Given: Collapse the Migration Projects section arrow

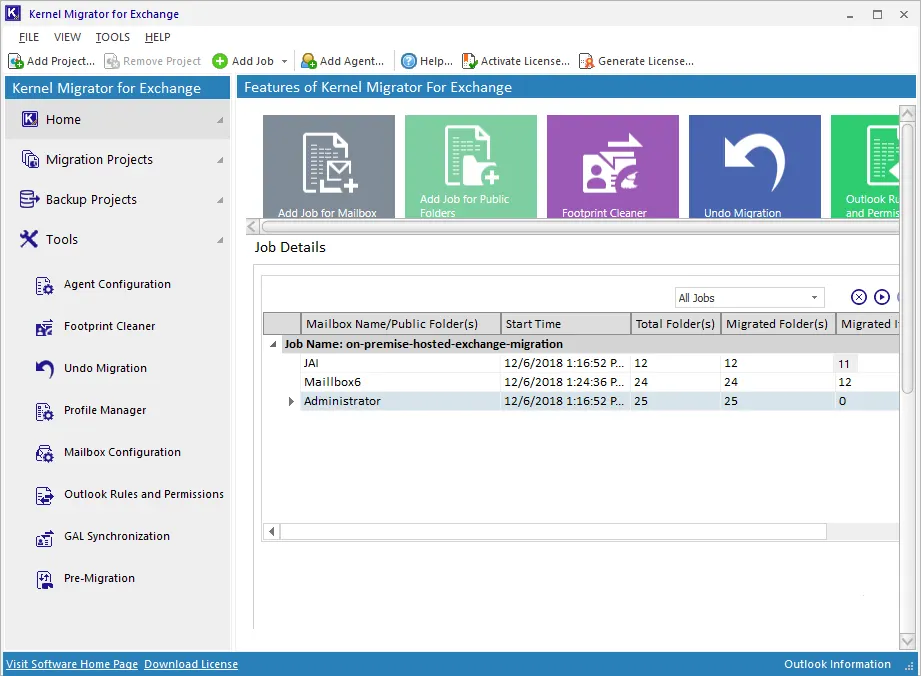Looking at the screenshot, I should (220, 160).
